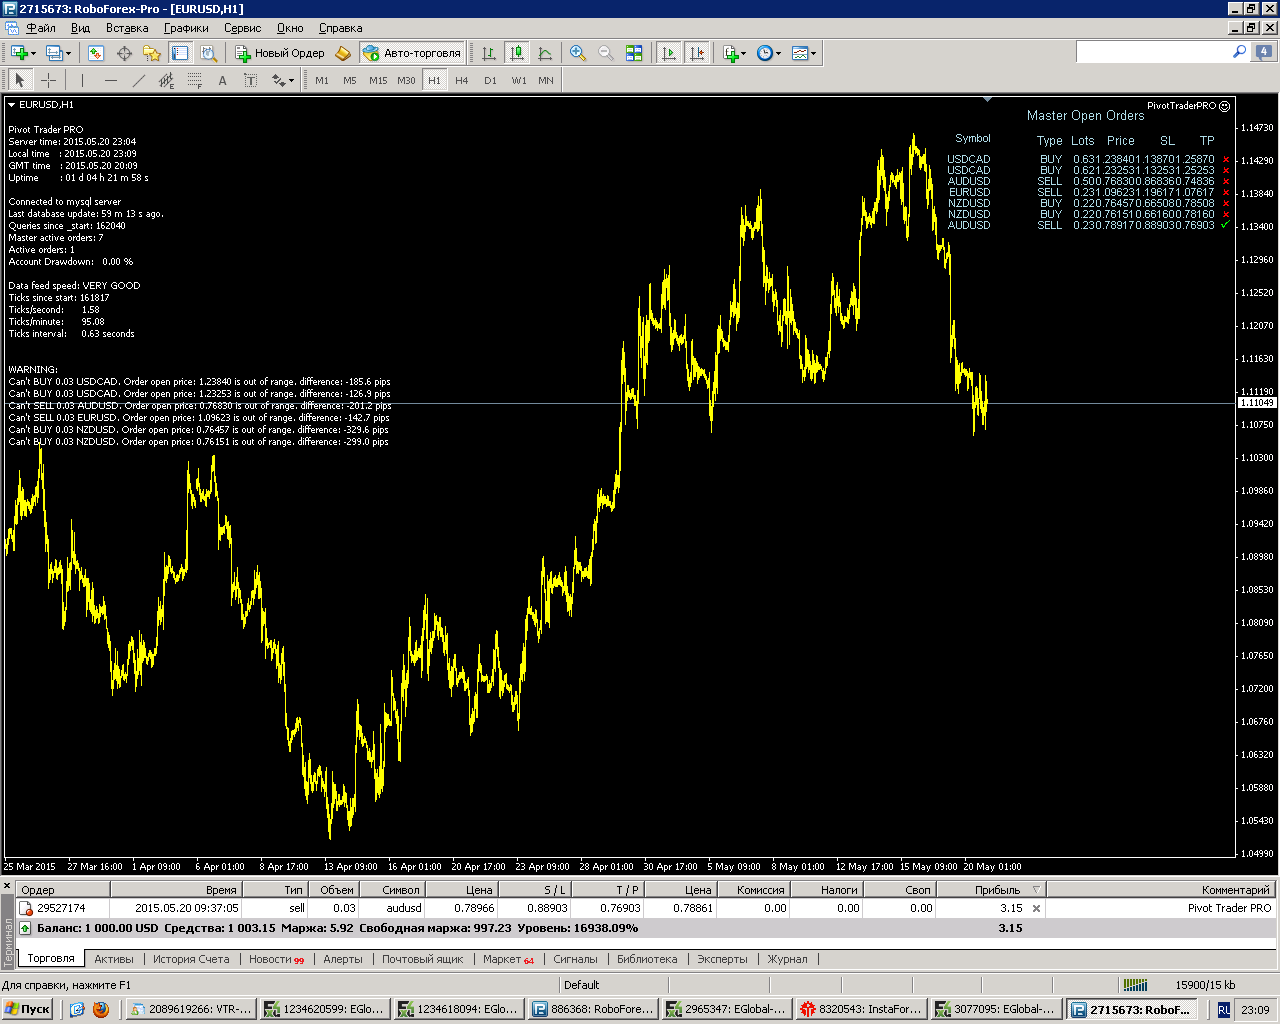Switch to the История Счета tab
Screen dimensions: 1280x1024
[191, 959]
